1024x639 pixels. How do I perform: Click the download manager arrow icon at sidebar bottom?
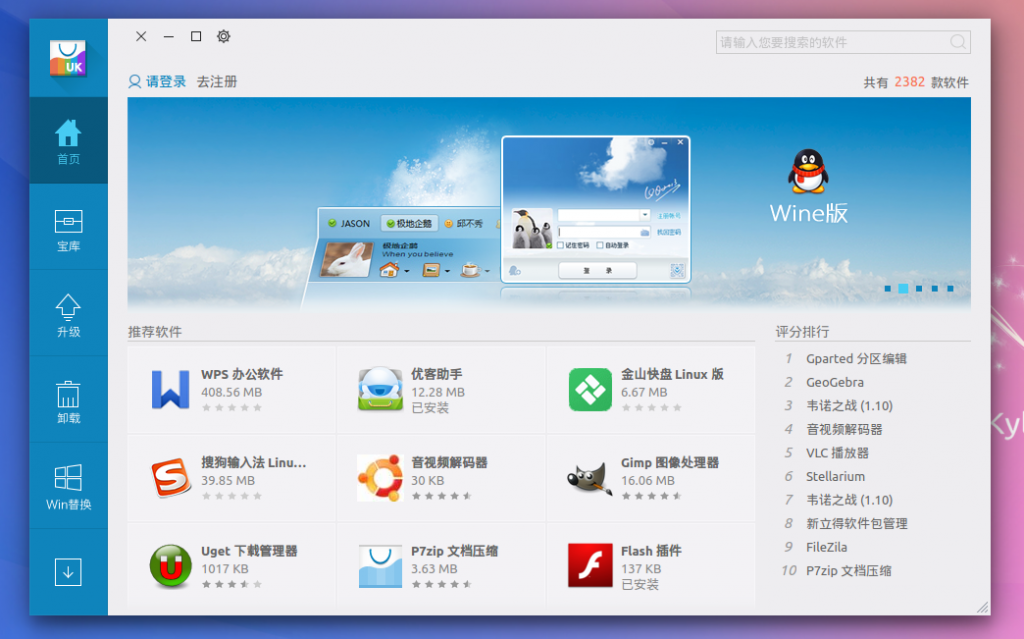(x=68, y=571)
